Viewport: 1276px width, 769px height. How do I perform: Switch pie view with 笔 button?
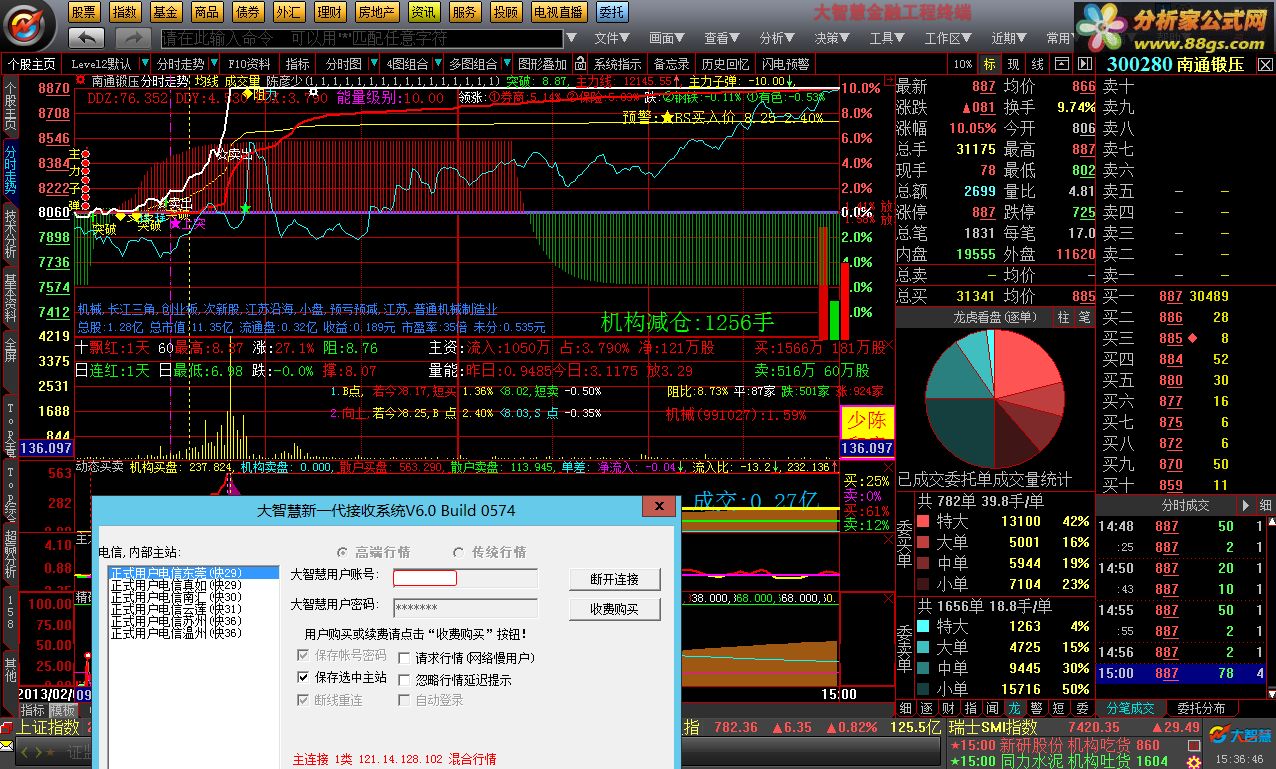click(x=1084, y=317)
